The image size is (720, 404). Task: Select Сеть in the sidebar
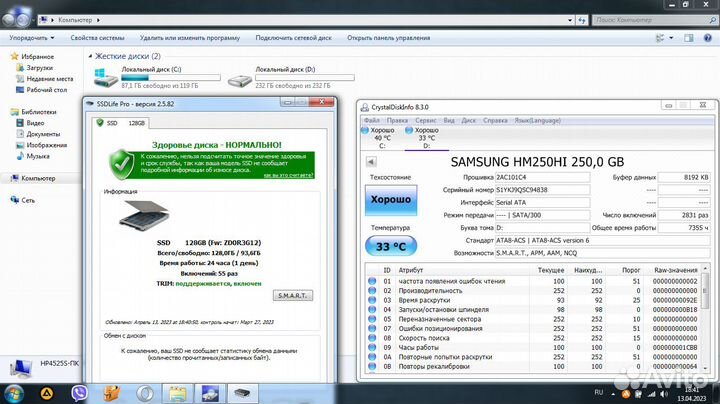pyautogui.click(x=28, y=200)
